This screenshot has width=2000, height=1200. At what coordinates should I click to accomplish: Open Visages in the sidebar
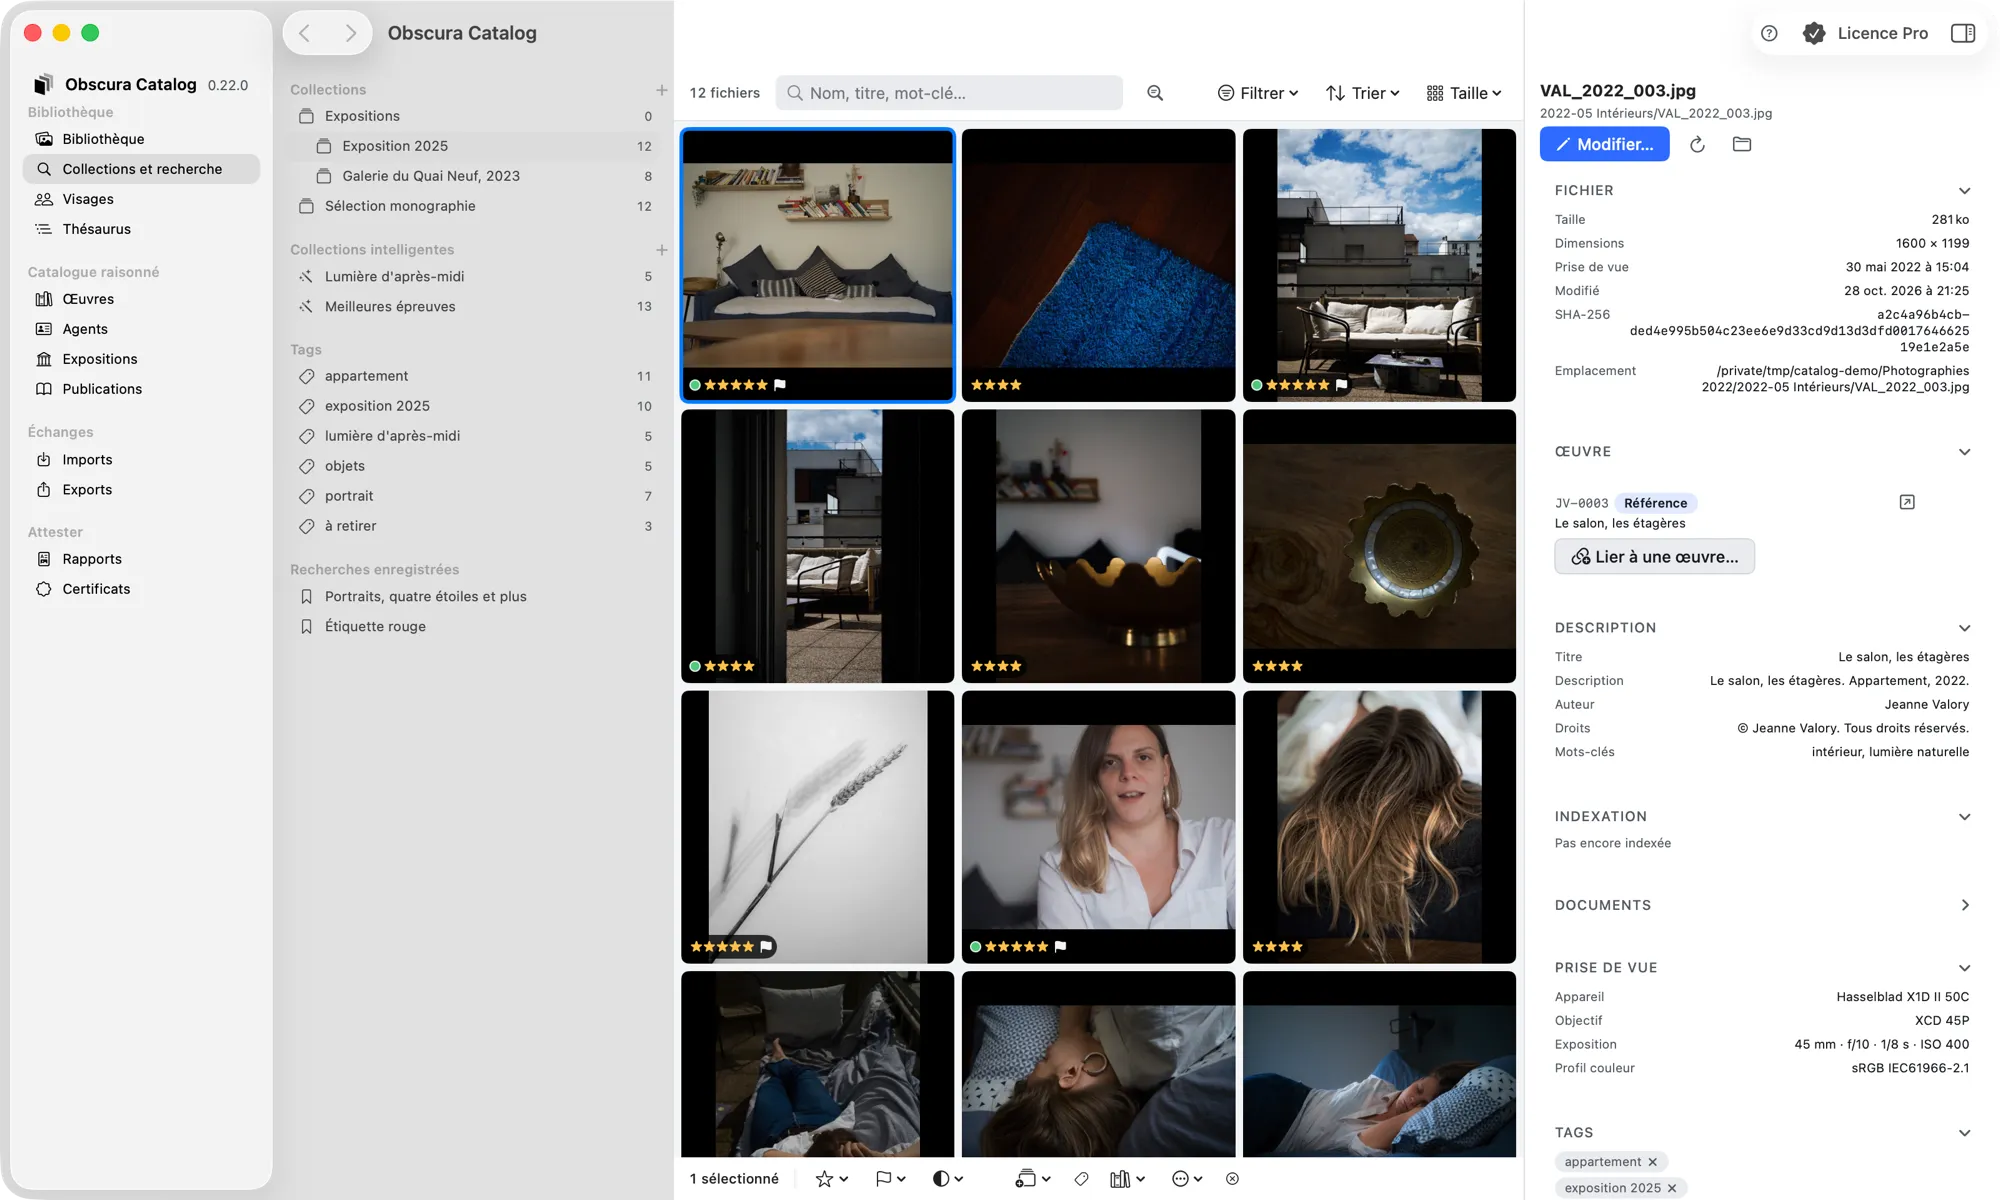click(141, 199)
